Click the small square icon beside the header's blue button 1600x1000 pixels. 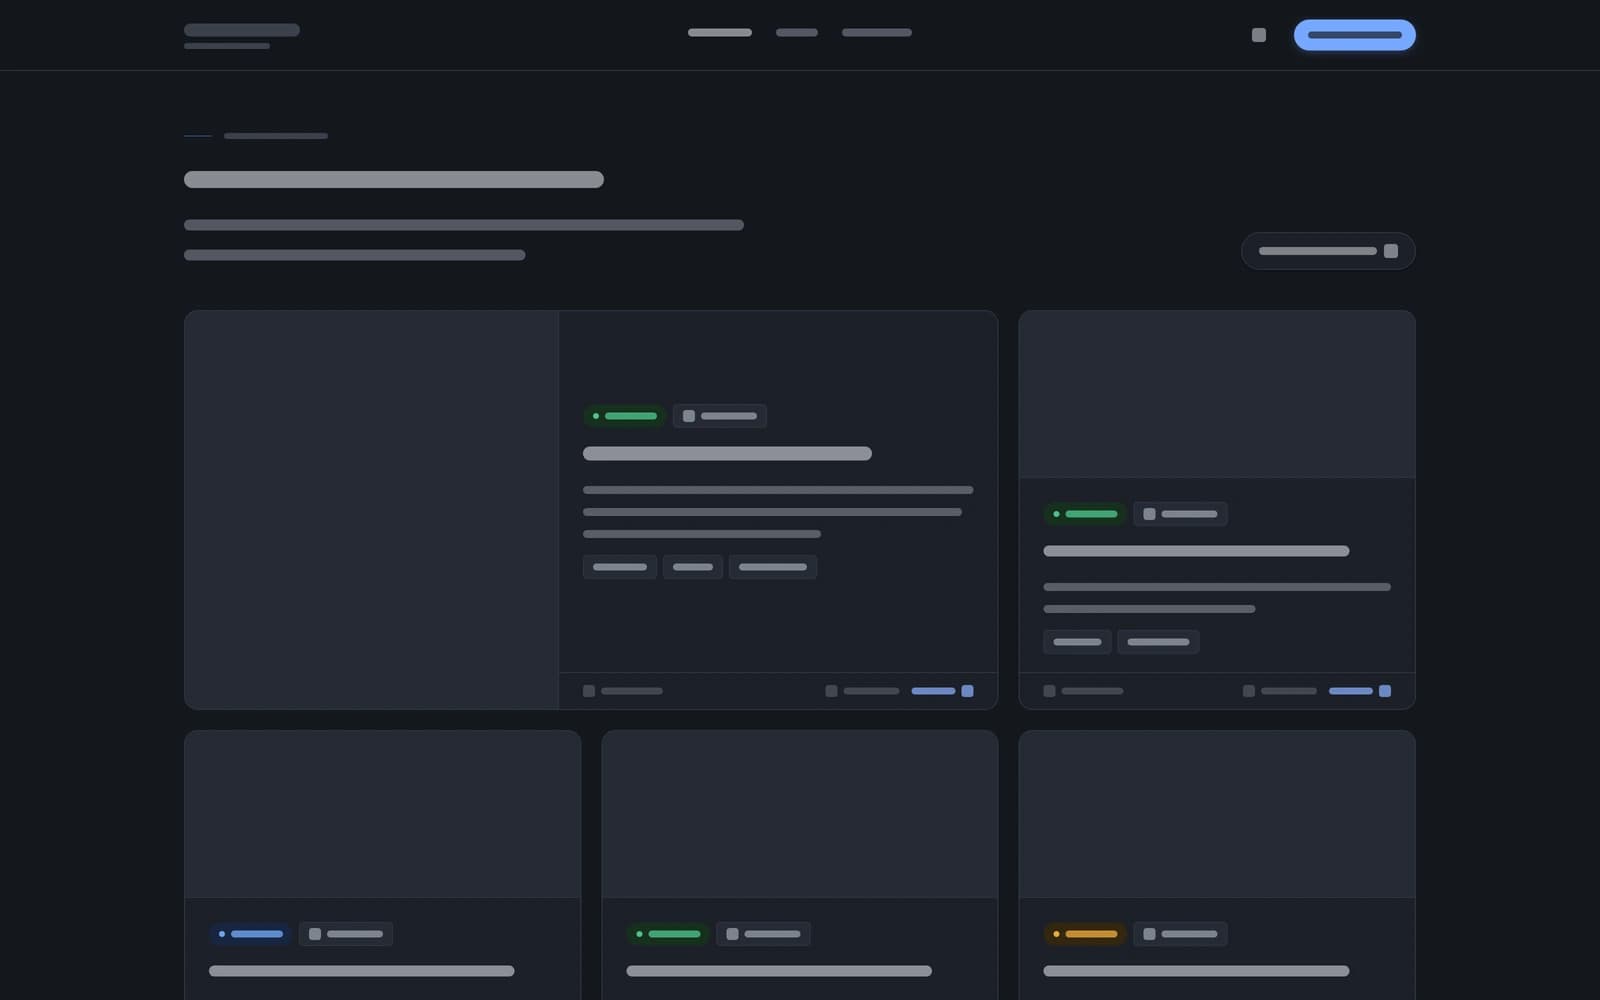[x=1259, y=35]
